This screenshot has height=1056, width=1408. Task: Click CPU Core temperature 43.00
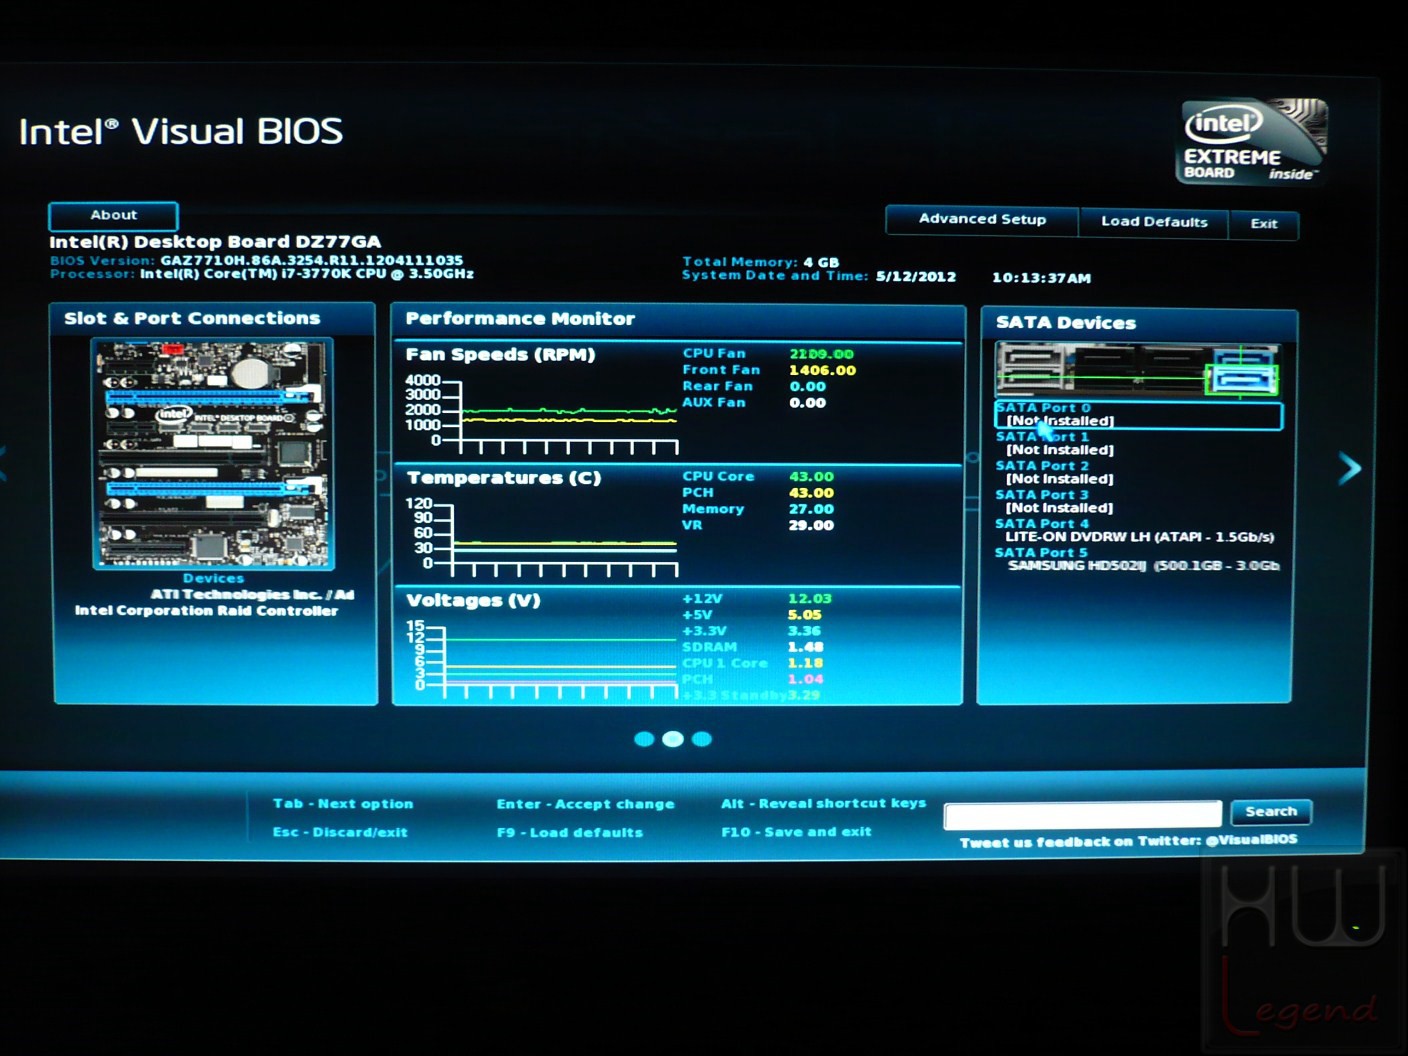[x=811, y=477]
